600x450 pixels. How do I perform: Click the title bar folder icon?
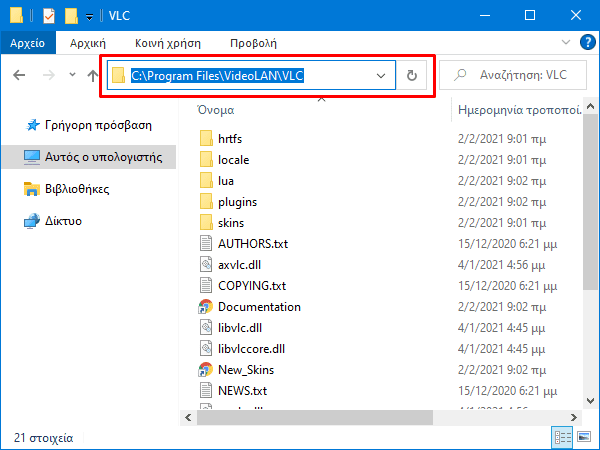tap(16, 16)
